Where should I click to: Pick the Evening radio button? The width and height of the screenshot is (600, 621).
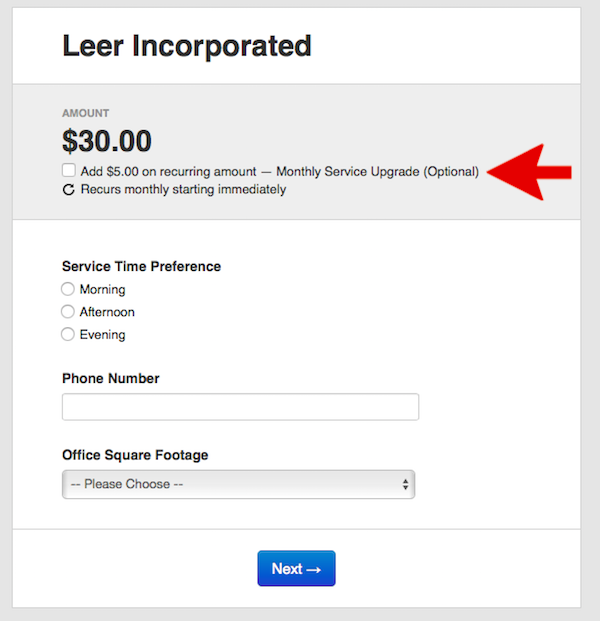point(68,334)
